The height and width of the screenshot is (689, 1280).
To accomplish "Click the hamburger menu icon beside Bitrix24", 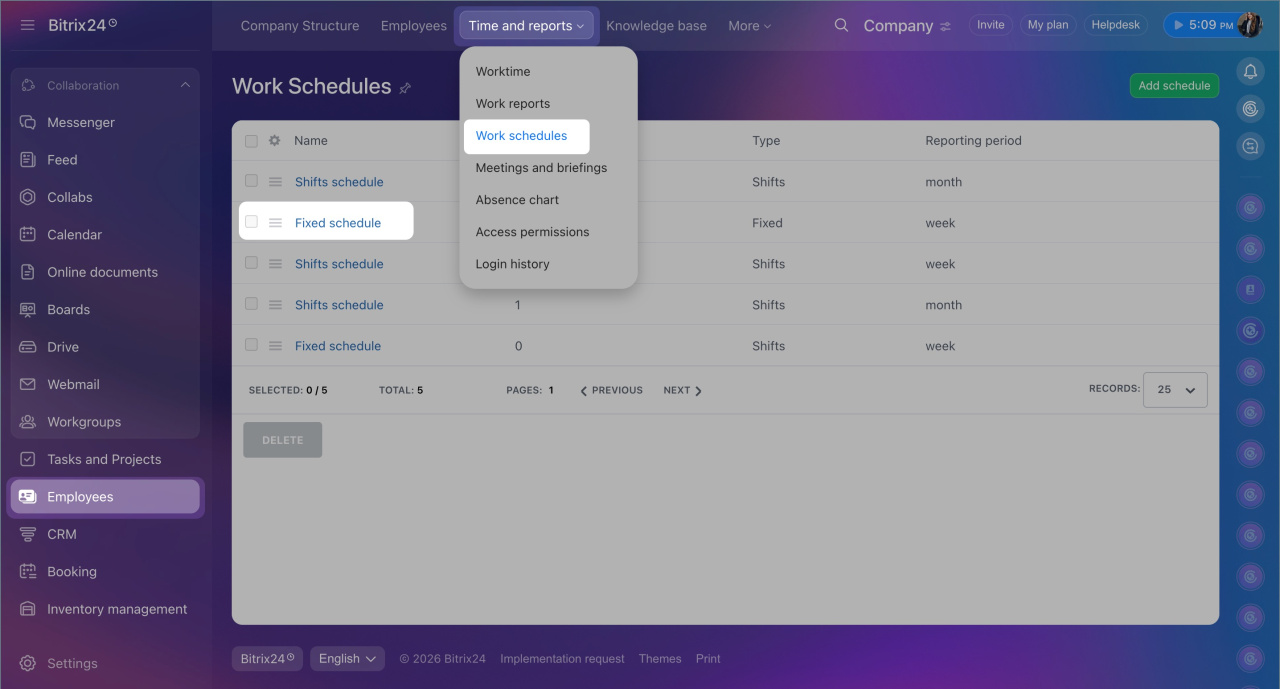I will 27,25.
